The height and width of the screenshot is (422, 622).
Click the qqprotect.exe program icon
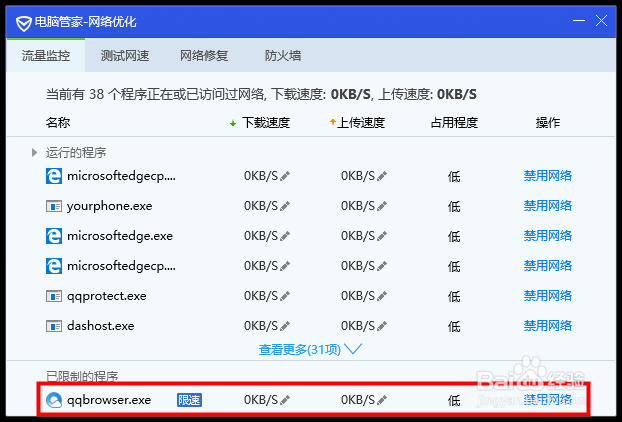tap(54, 296)
